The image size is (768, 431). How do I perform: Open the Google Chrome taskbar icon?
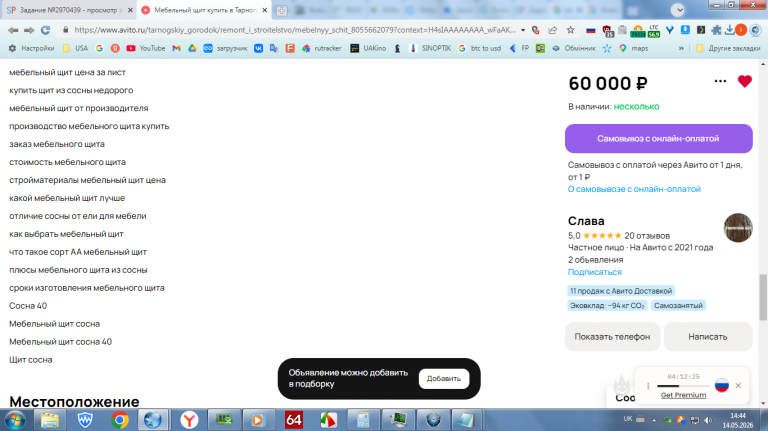point(120,420)
